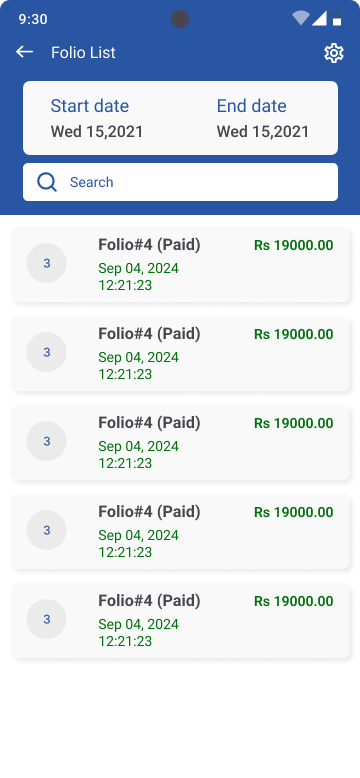The image size is (360, 778).
Task: Tap the cellular signal icon
Action: coord(319,18)
